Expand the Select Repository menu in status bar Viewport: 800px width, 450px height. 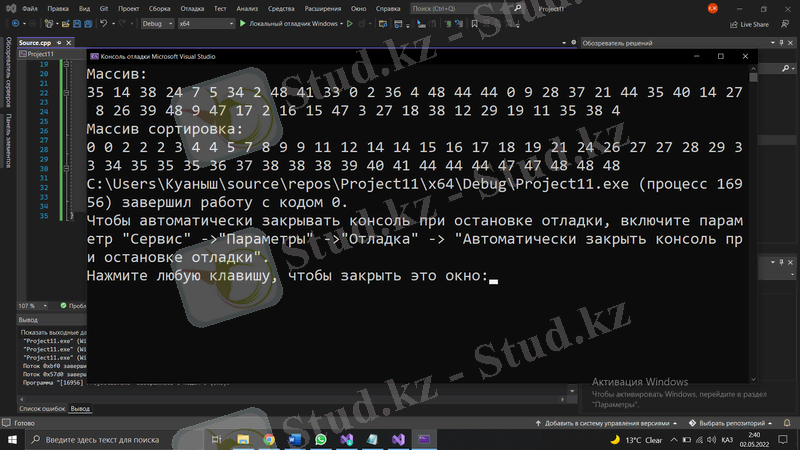pyautogui.click(x=731, y=423)
